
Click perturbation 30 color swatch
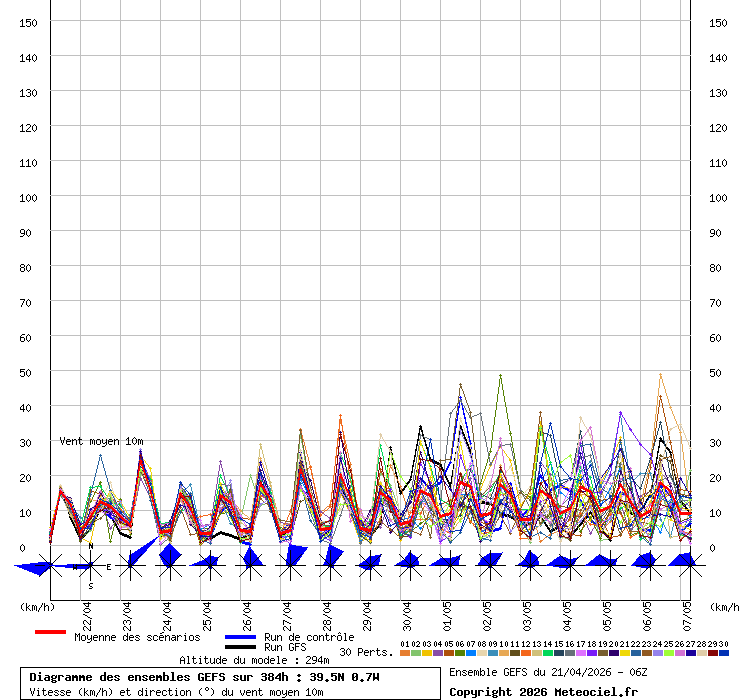tap(724, 653)
